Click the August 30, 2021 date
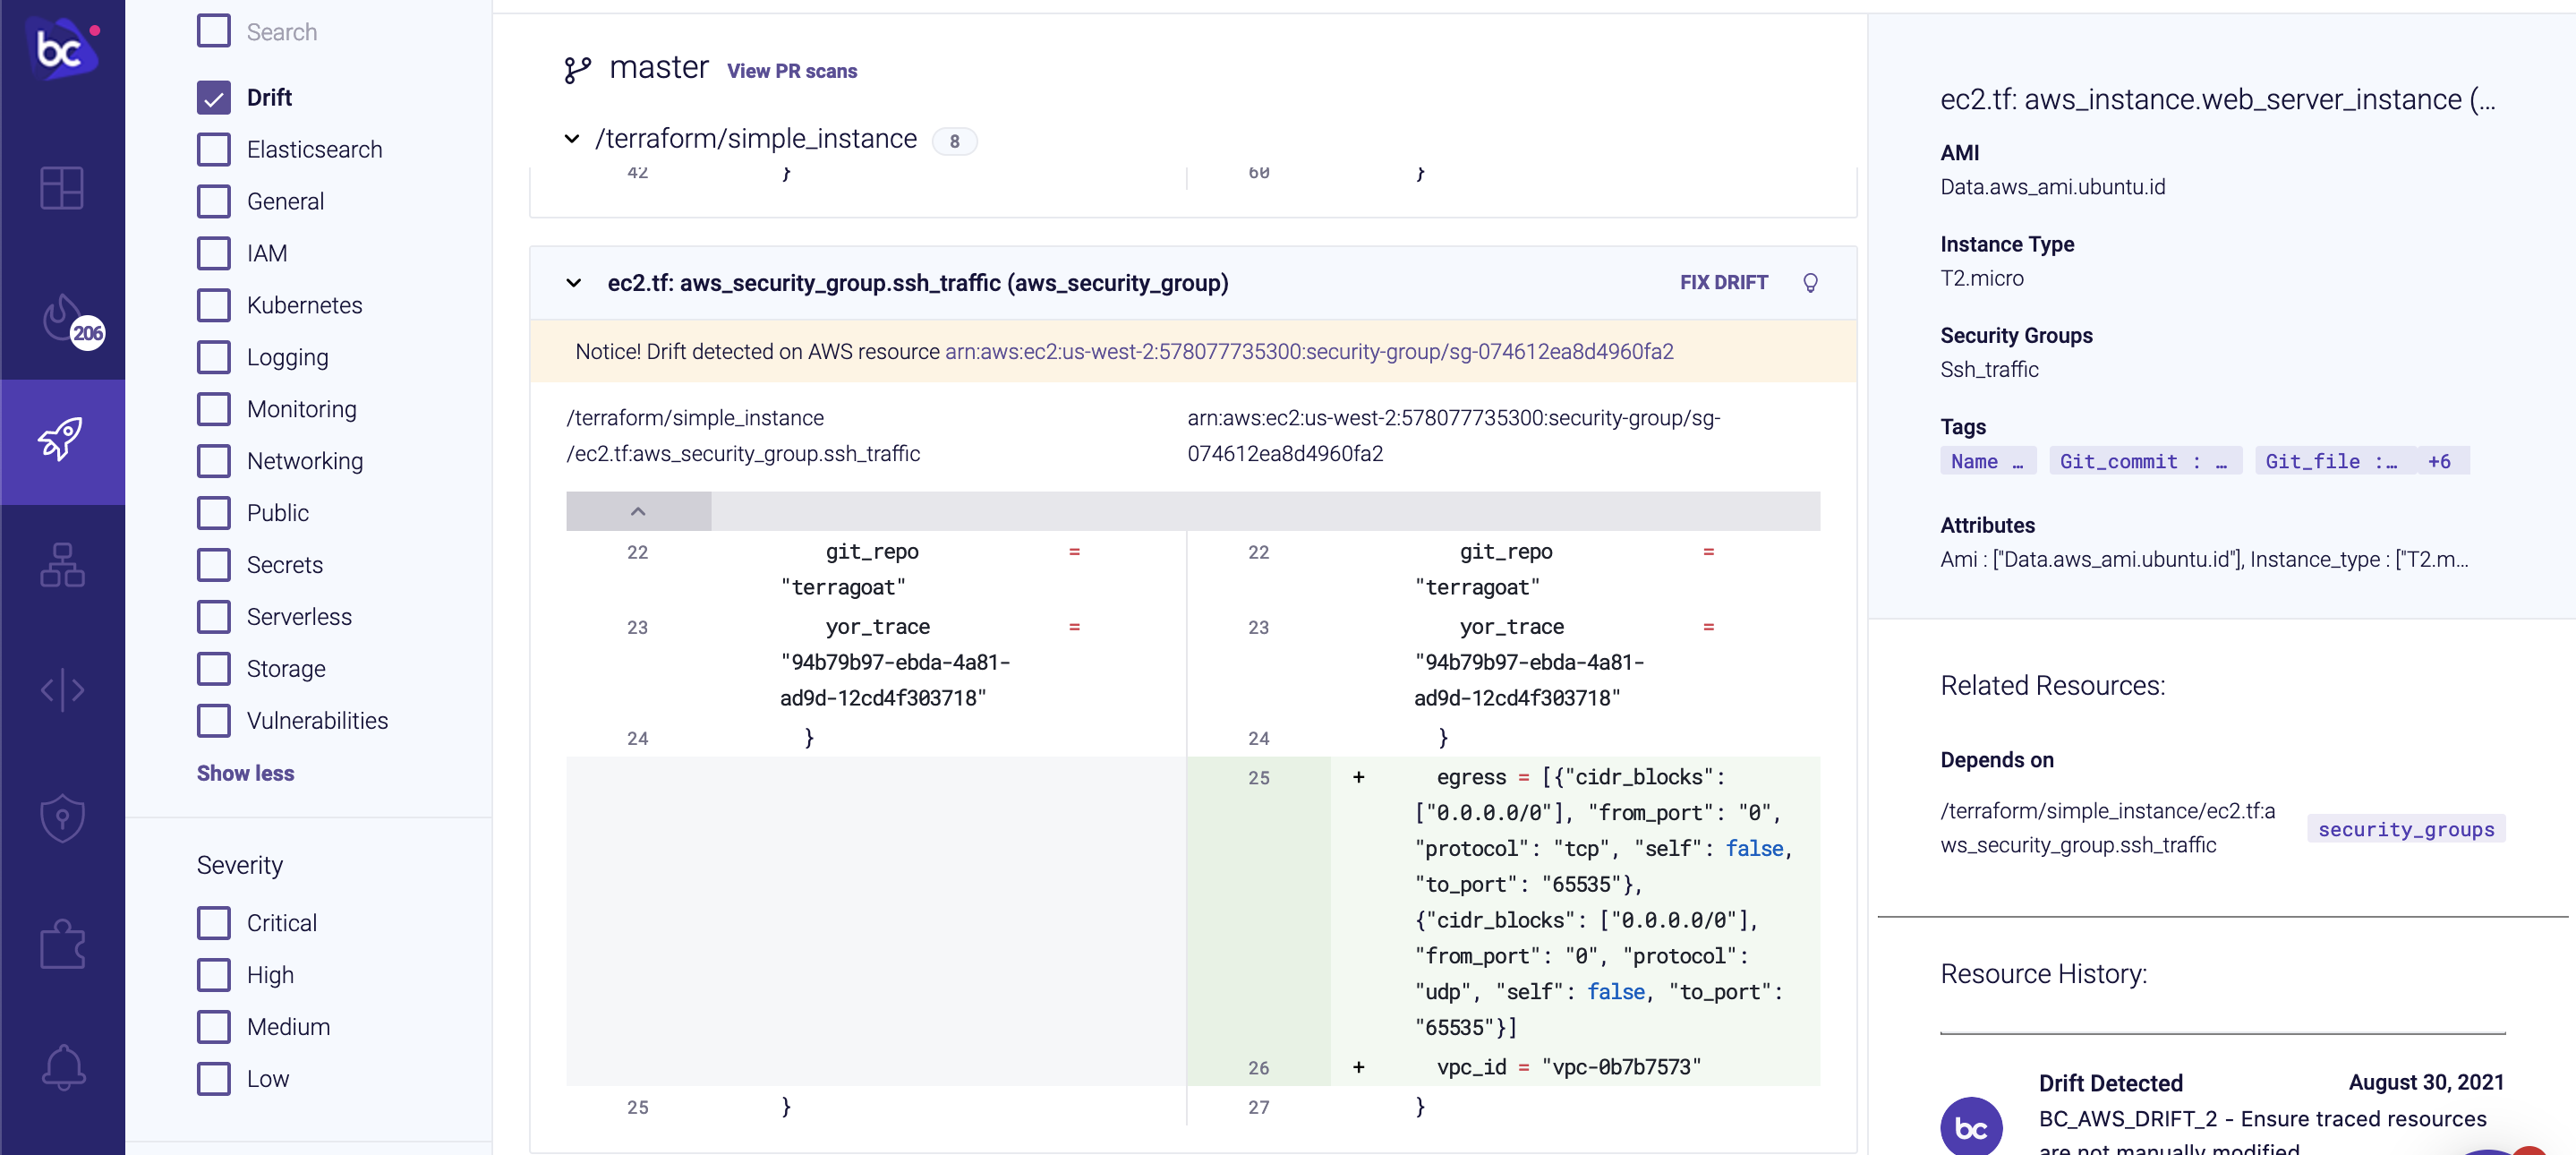This screenshot has height=1155, width=2576. (2426, 1083)
